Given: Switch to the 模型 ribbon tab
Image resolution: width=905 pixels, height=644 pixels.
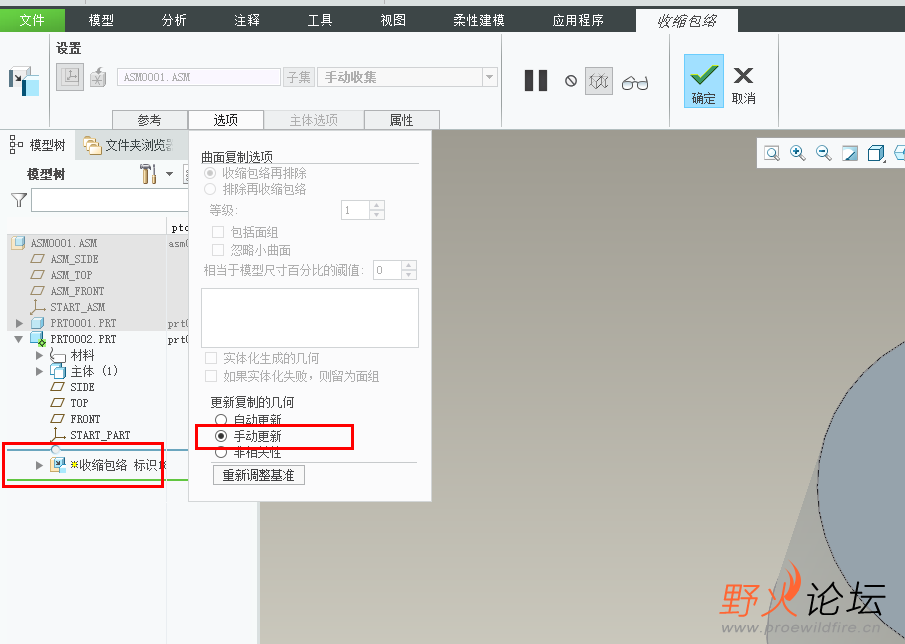Looking at the screenshot, I should 101,20.
